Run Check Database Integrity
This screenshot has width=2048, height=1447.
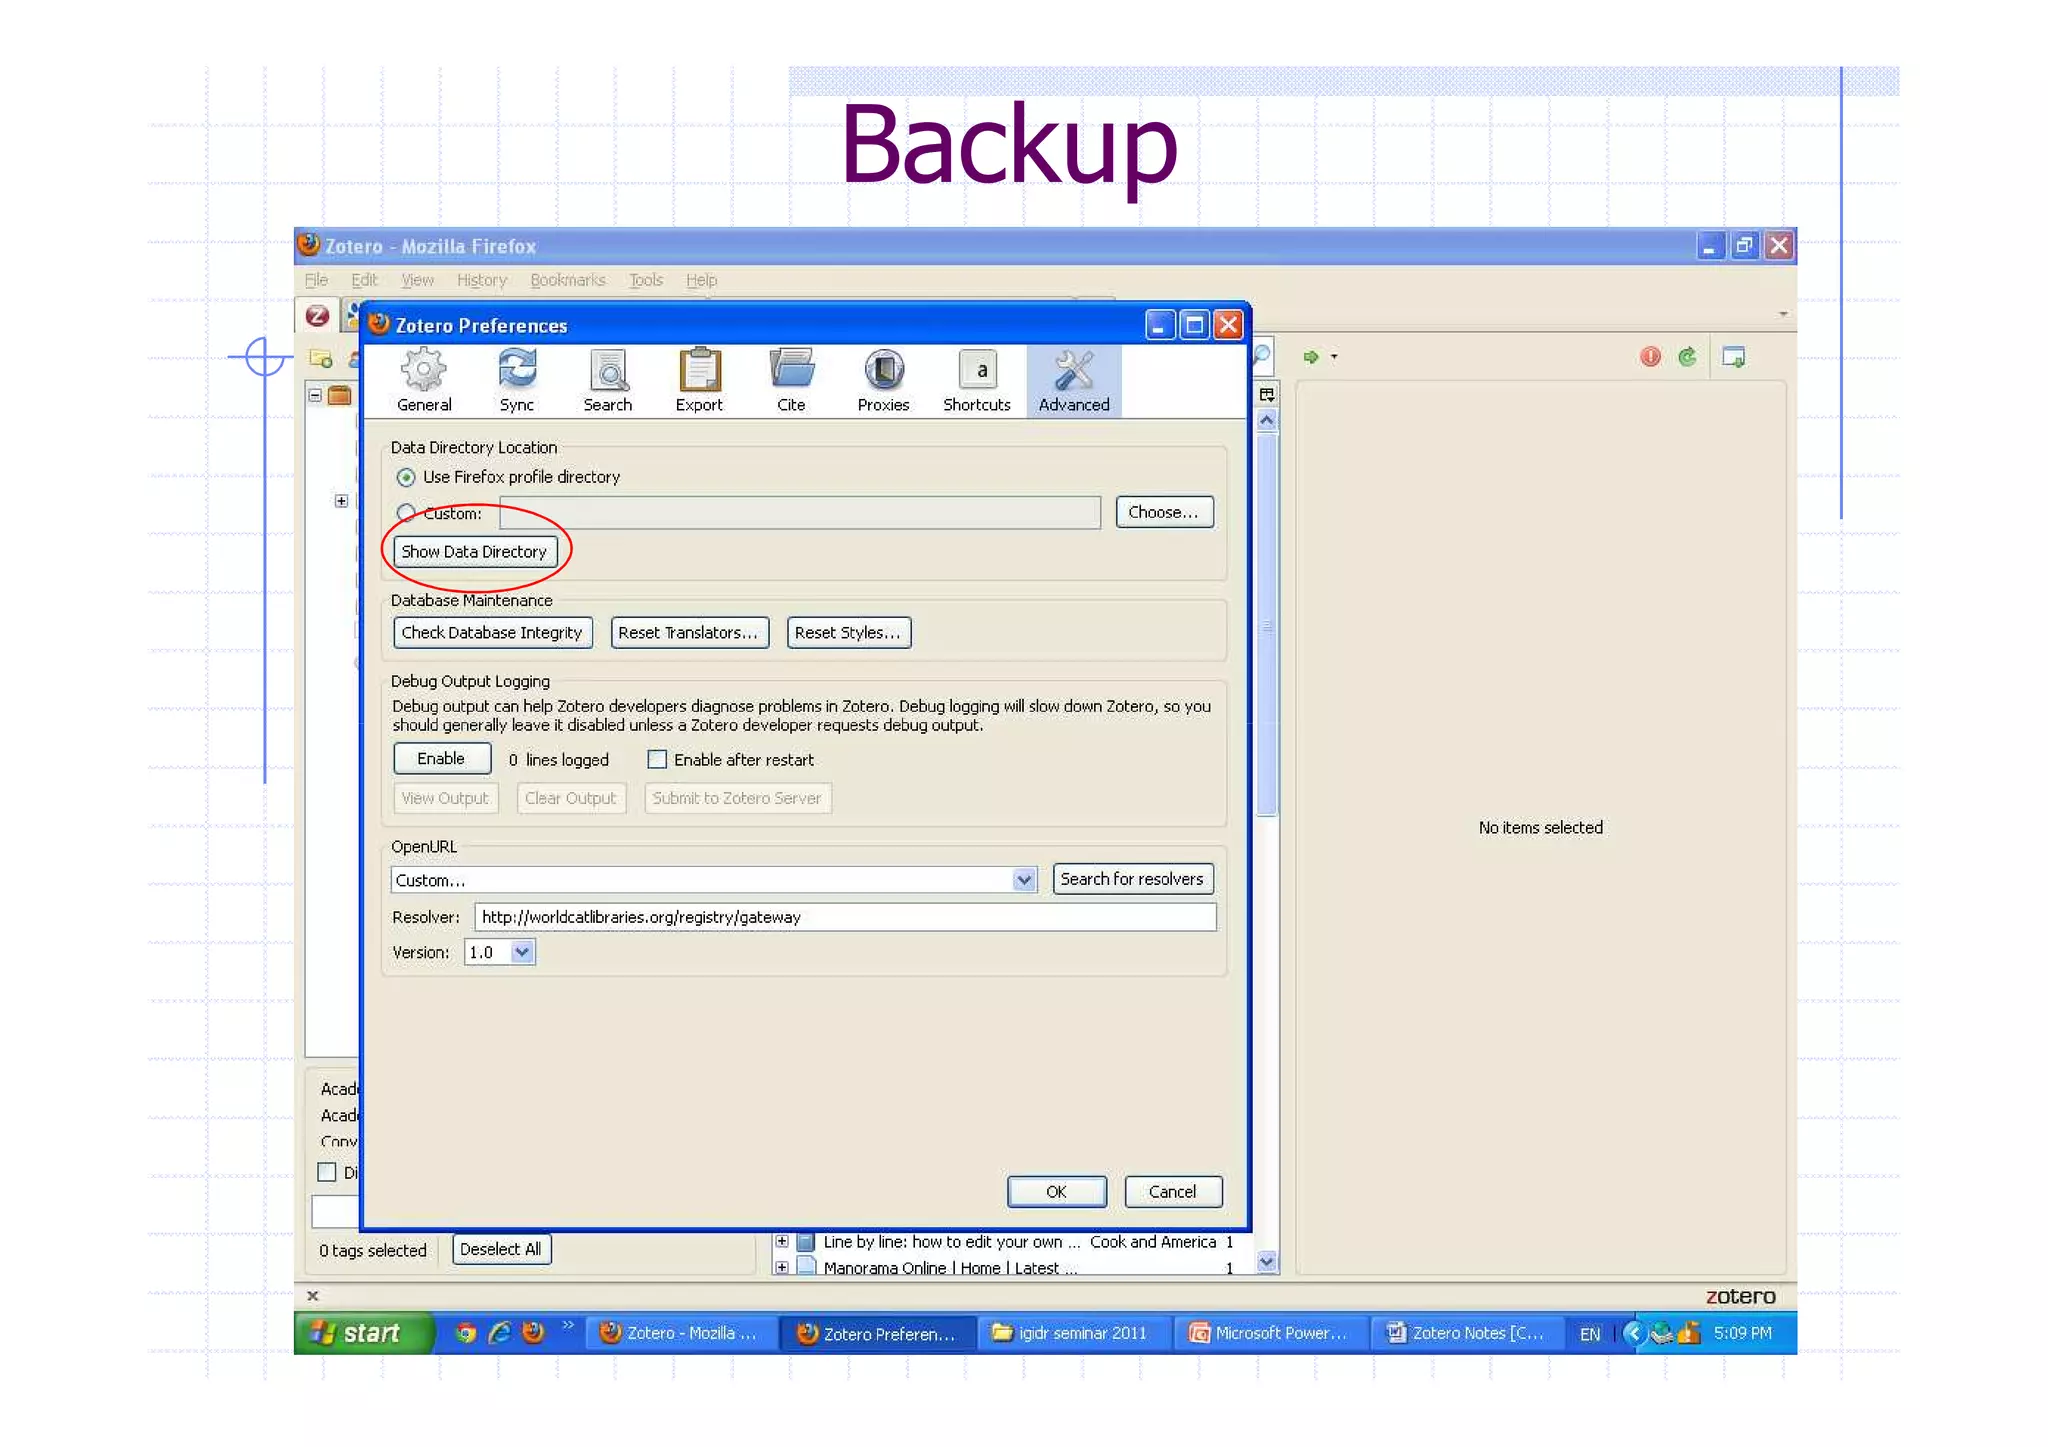pyautogui.click(x=492, y=633)
